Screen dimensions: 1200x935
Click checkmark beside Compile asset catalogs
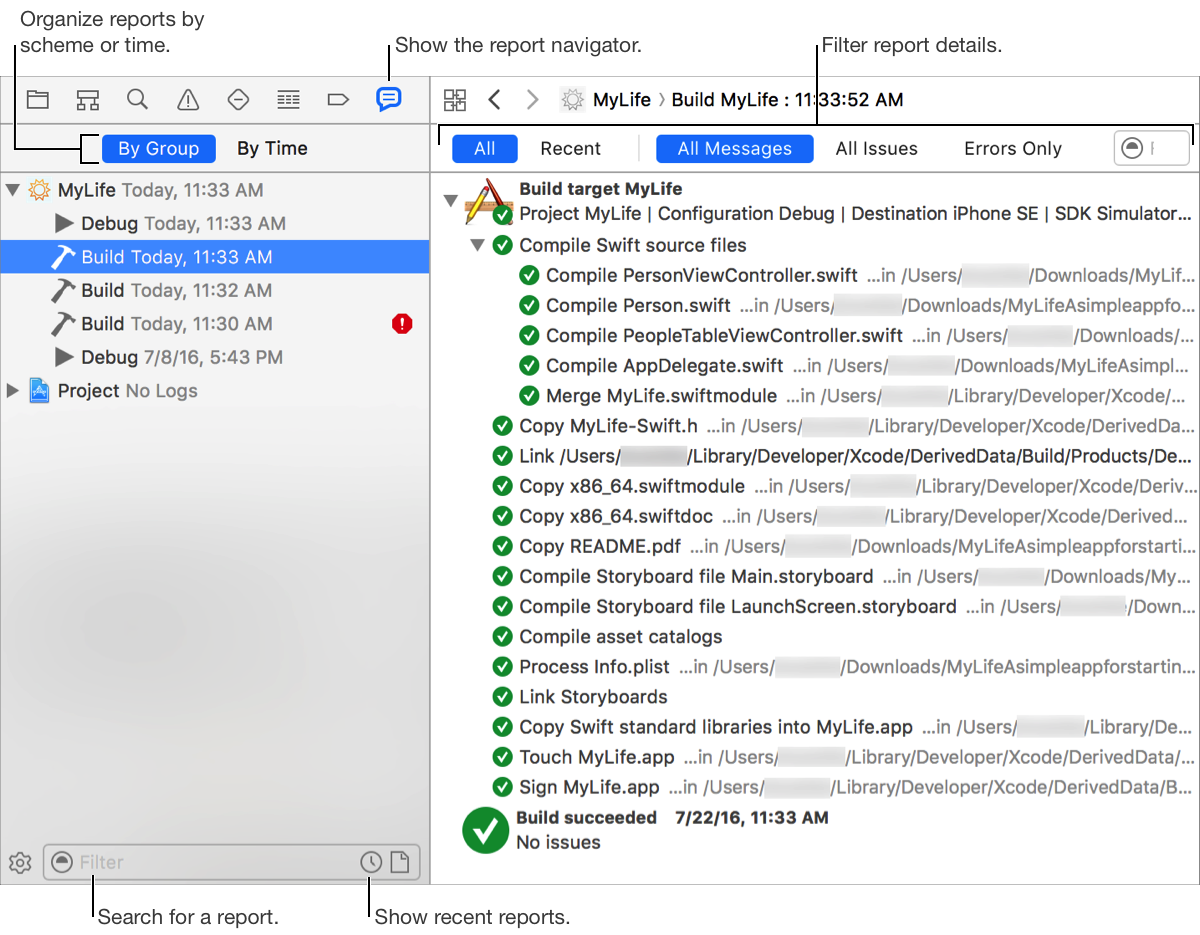(502, 637)
